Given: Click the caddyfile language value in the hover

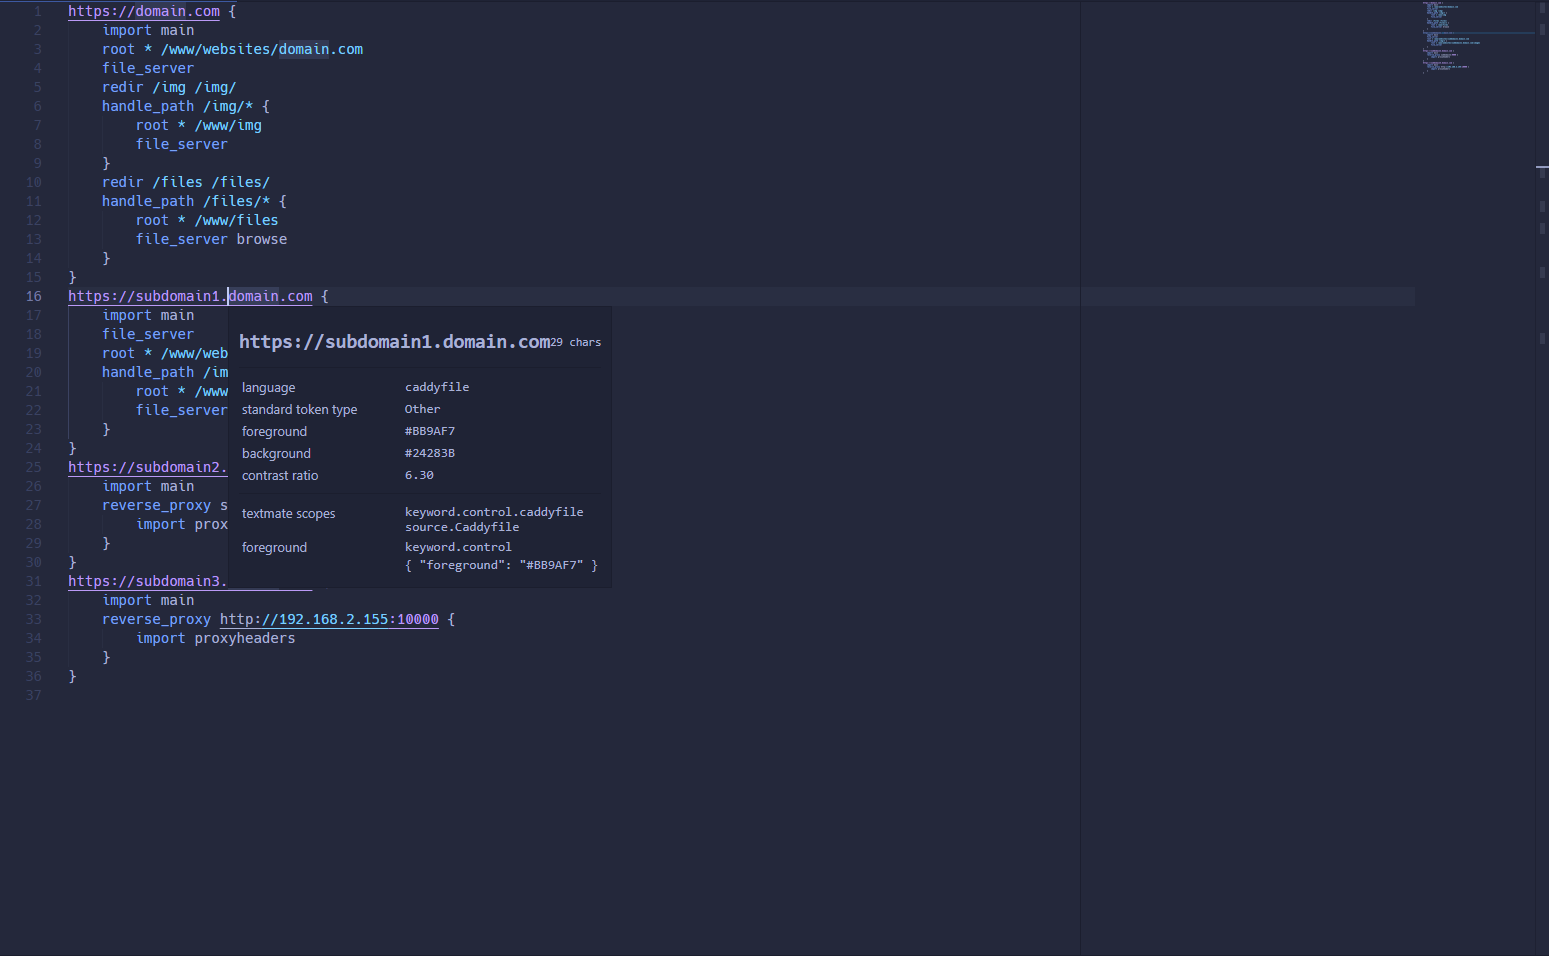Looking at the screenshot, I should point(437,386).
